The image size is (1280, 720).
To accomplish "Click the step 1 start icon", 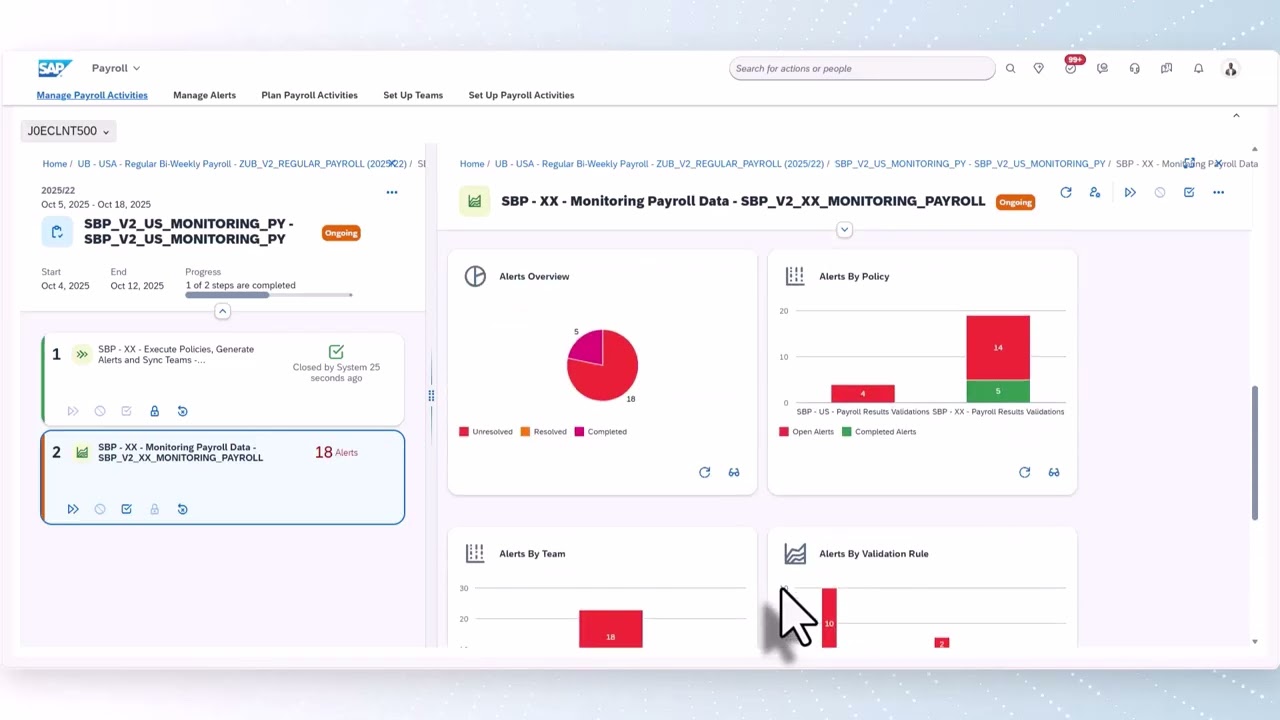I will [73, 411].
